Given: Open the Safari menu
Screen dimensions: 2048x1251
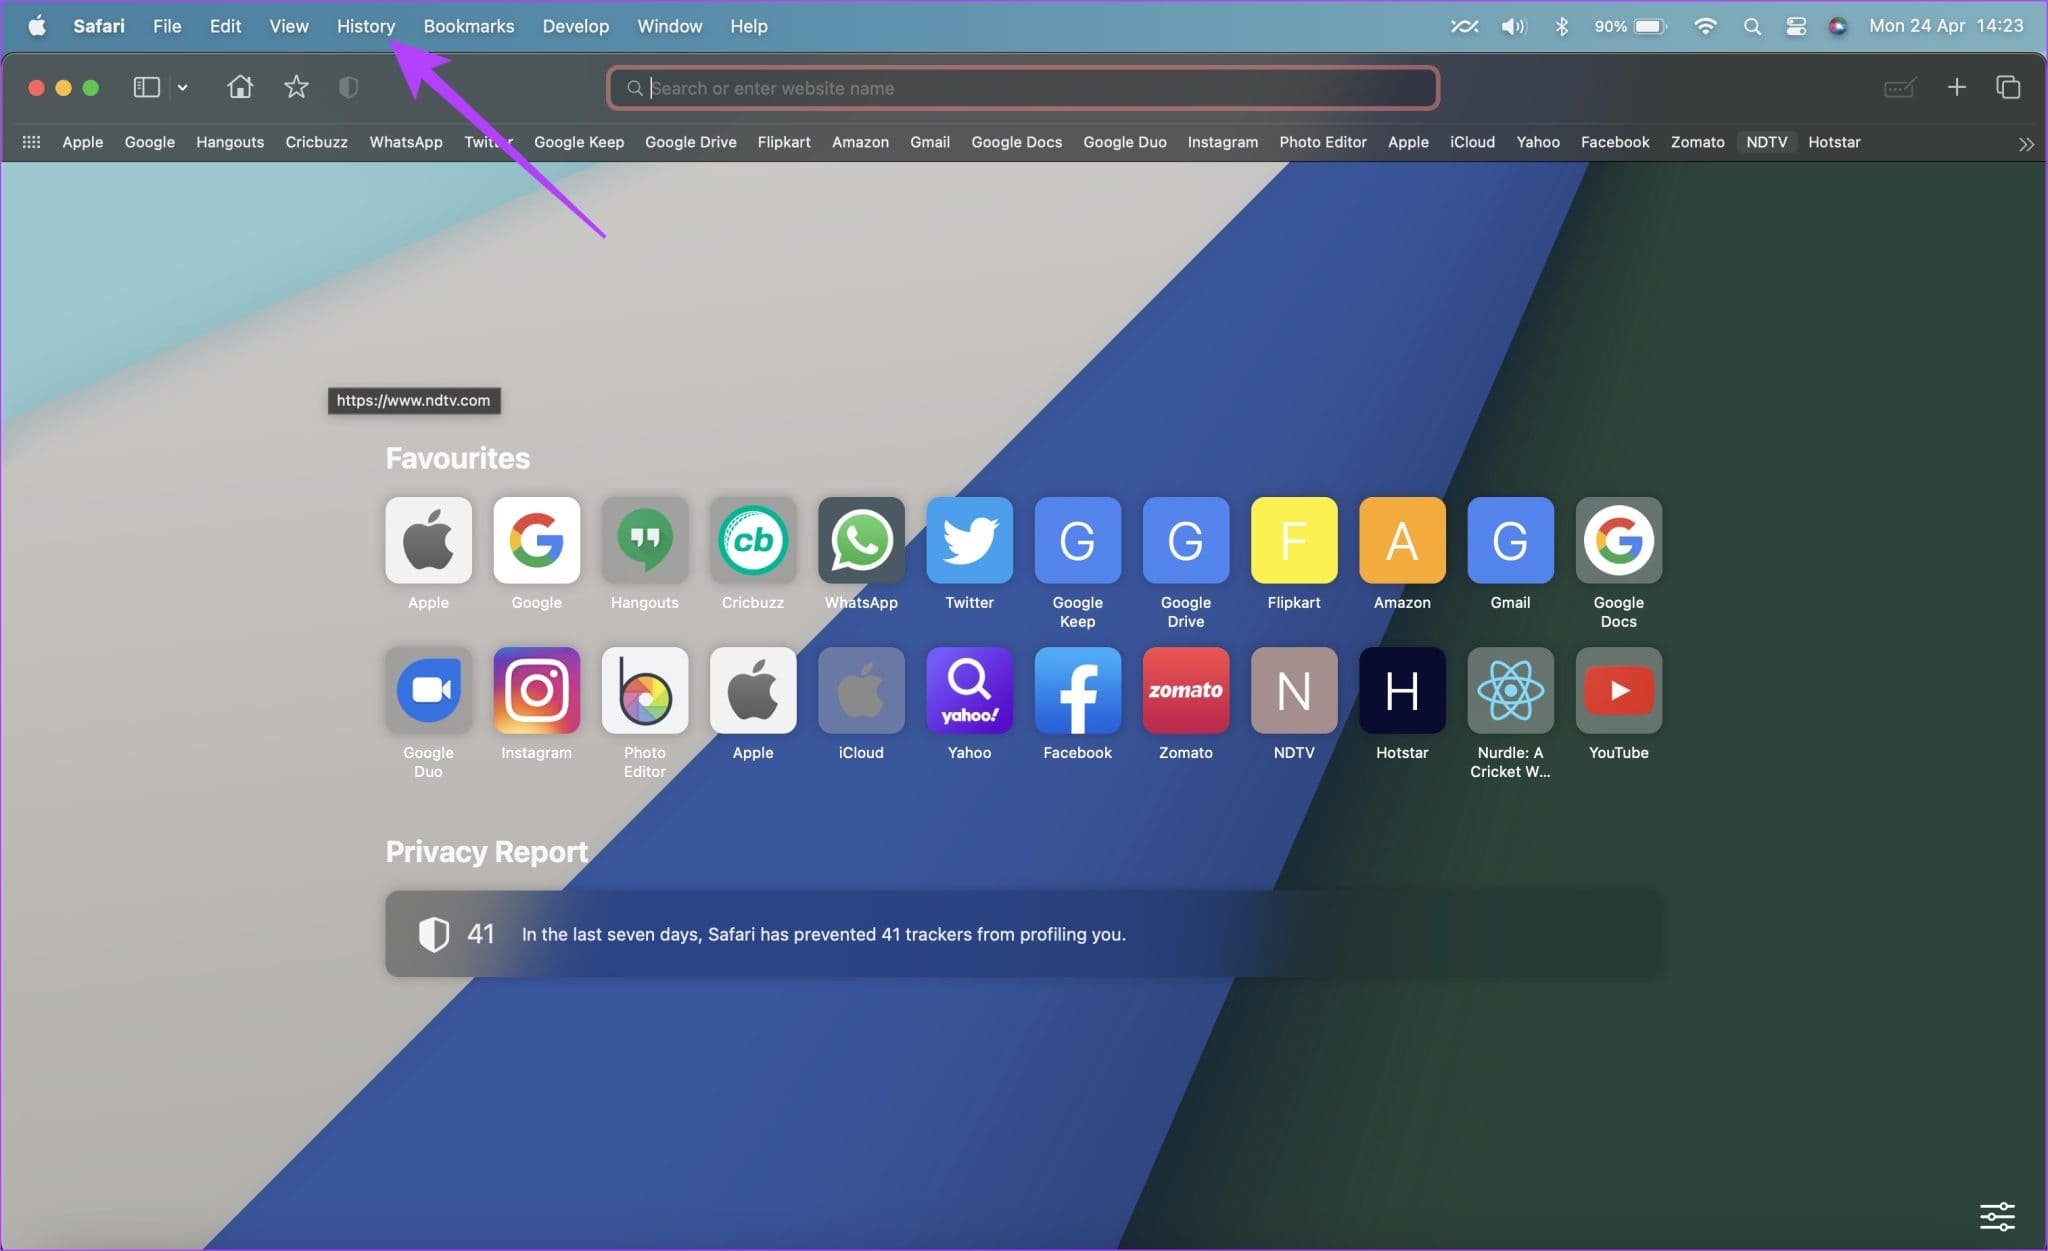Looking at the screenshot, I should [x=99, y=26].
